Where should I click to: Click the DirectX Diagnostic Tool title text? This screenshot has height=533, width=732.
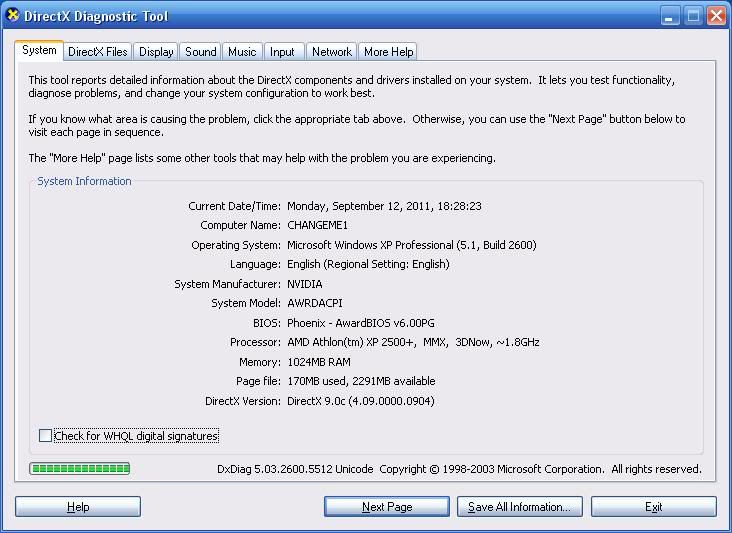96,16
